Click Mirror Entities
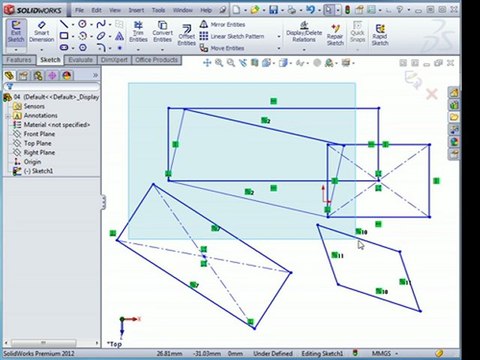This screenshot has width=480, height=360. coord(222,24)
